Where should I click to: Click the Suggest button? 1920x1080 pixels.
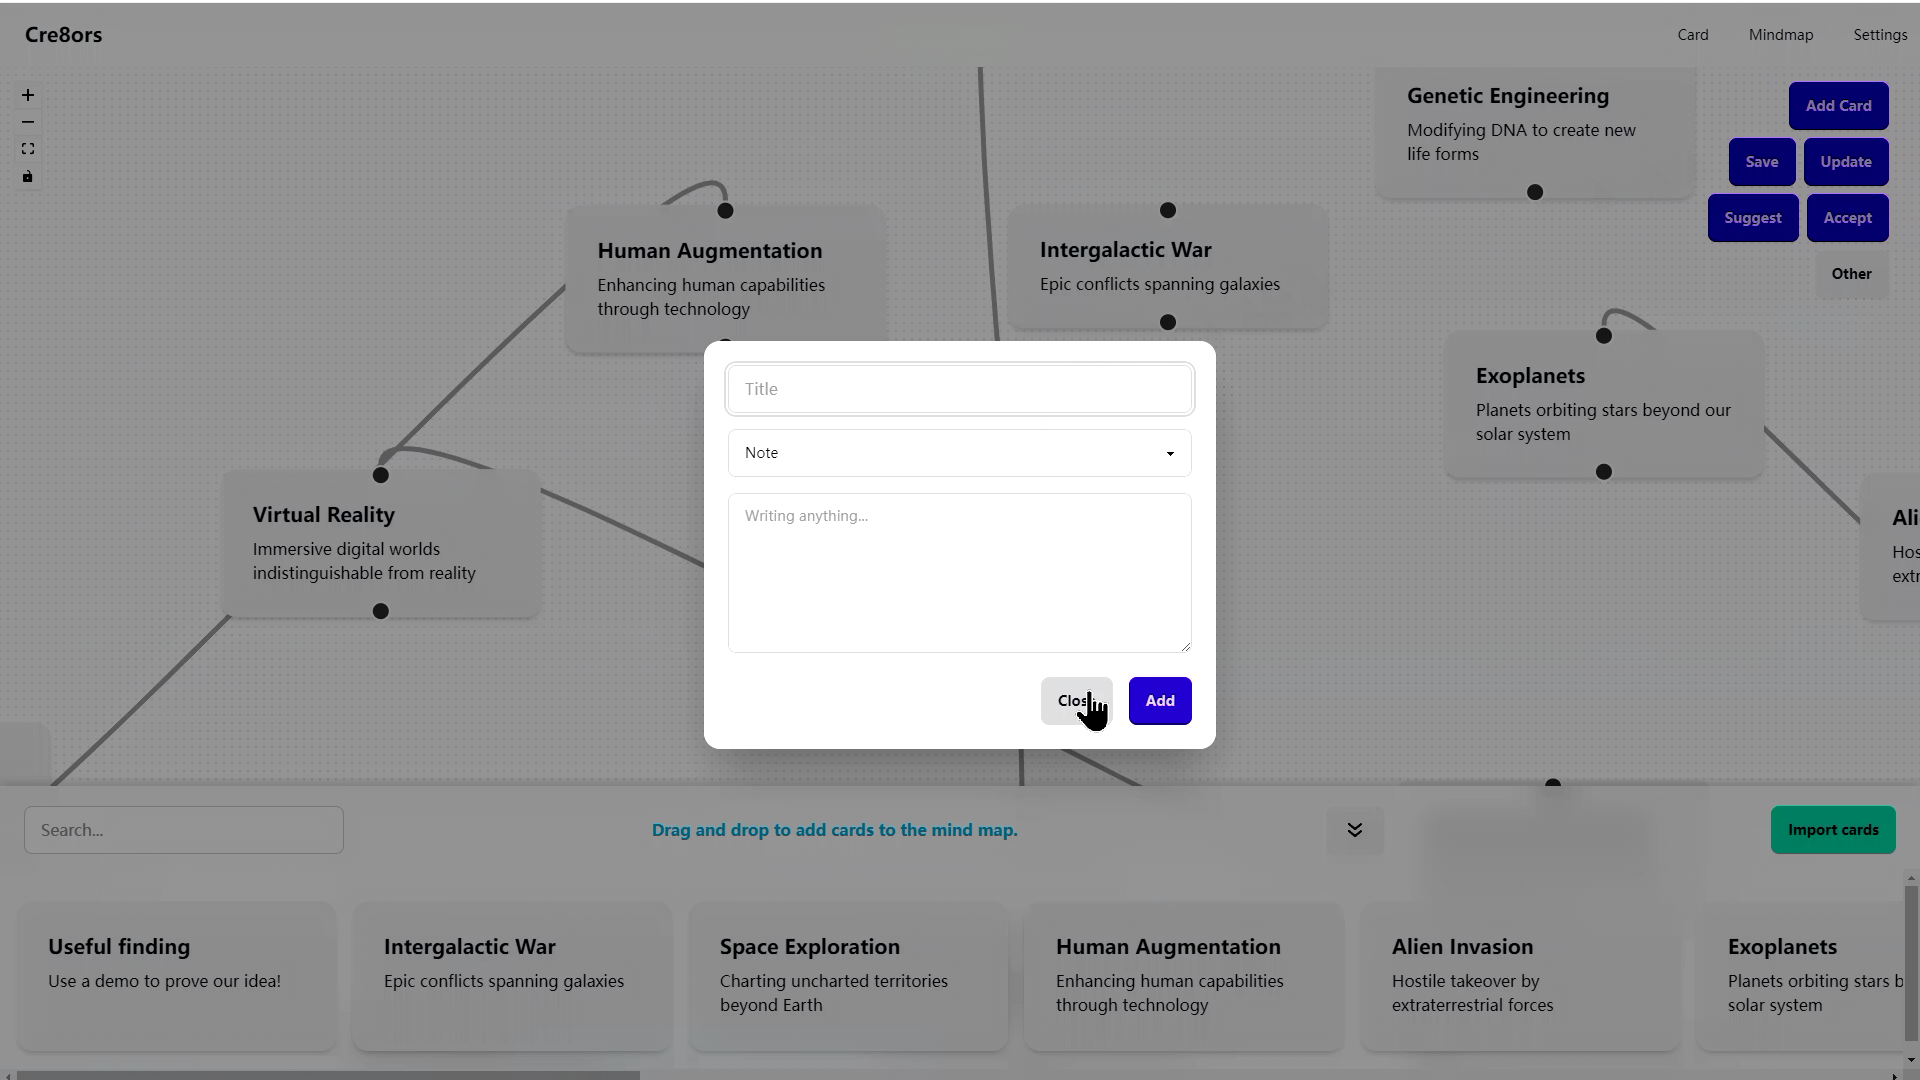(1752, 218)
